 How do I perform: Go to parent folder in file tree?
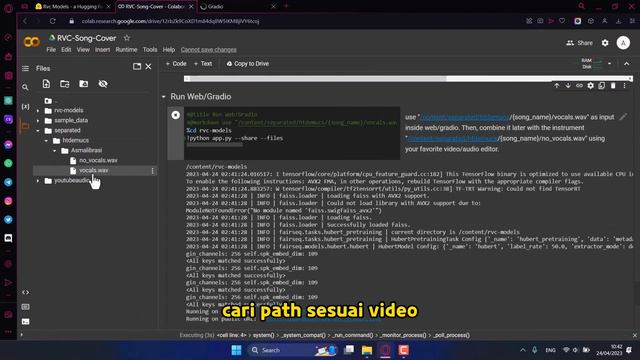(x=48, y=101)
